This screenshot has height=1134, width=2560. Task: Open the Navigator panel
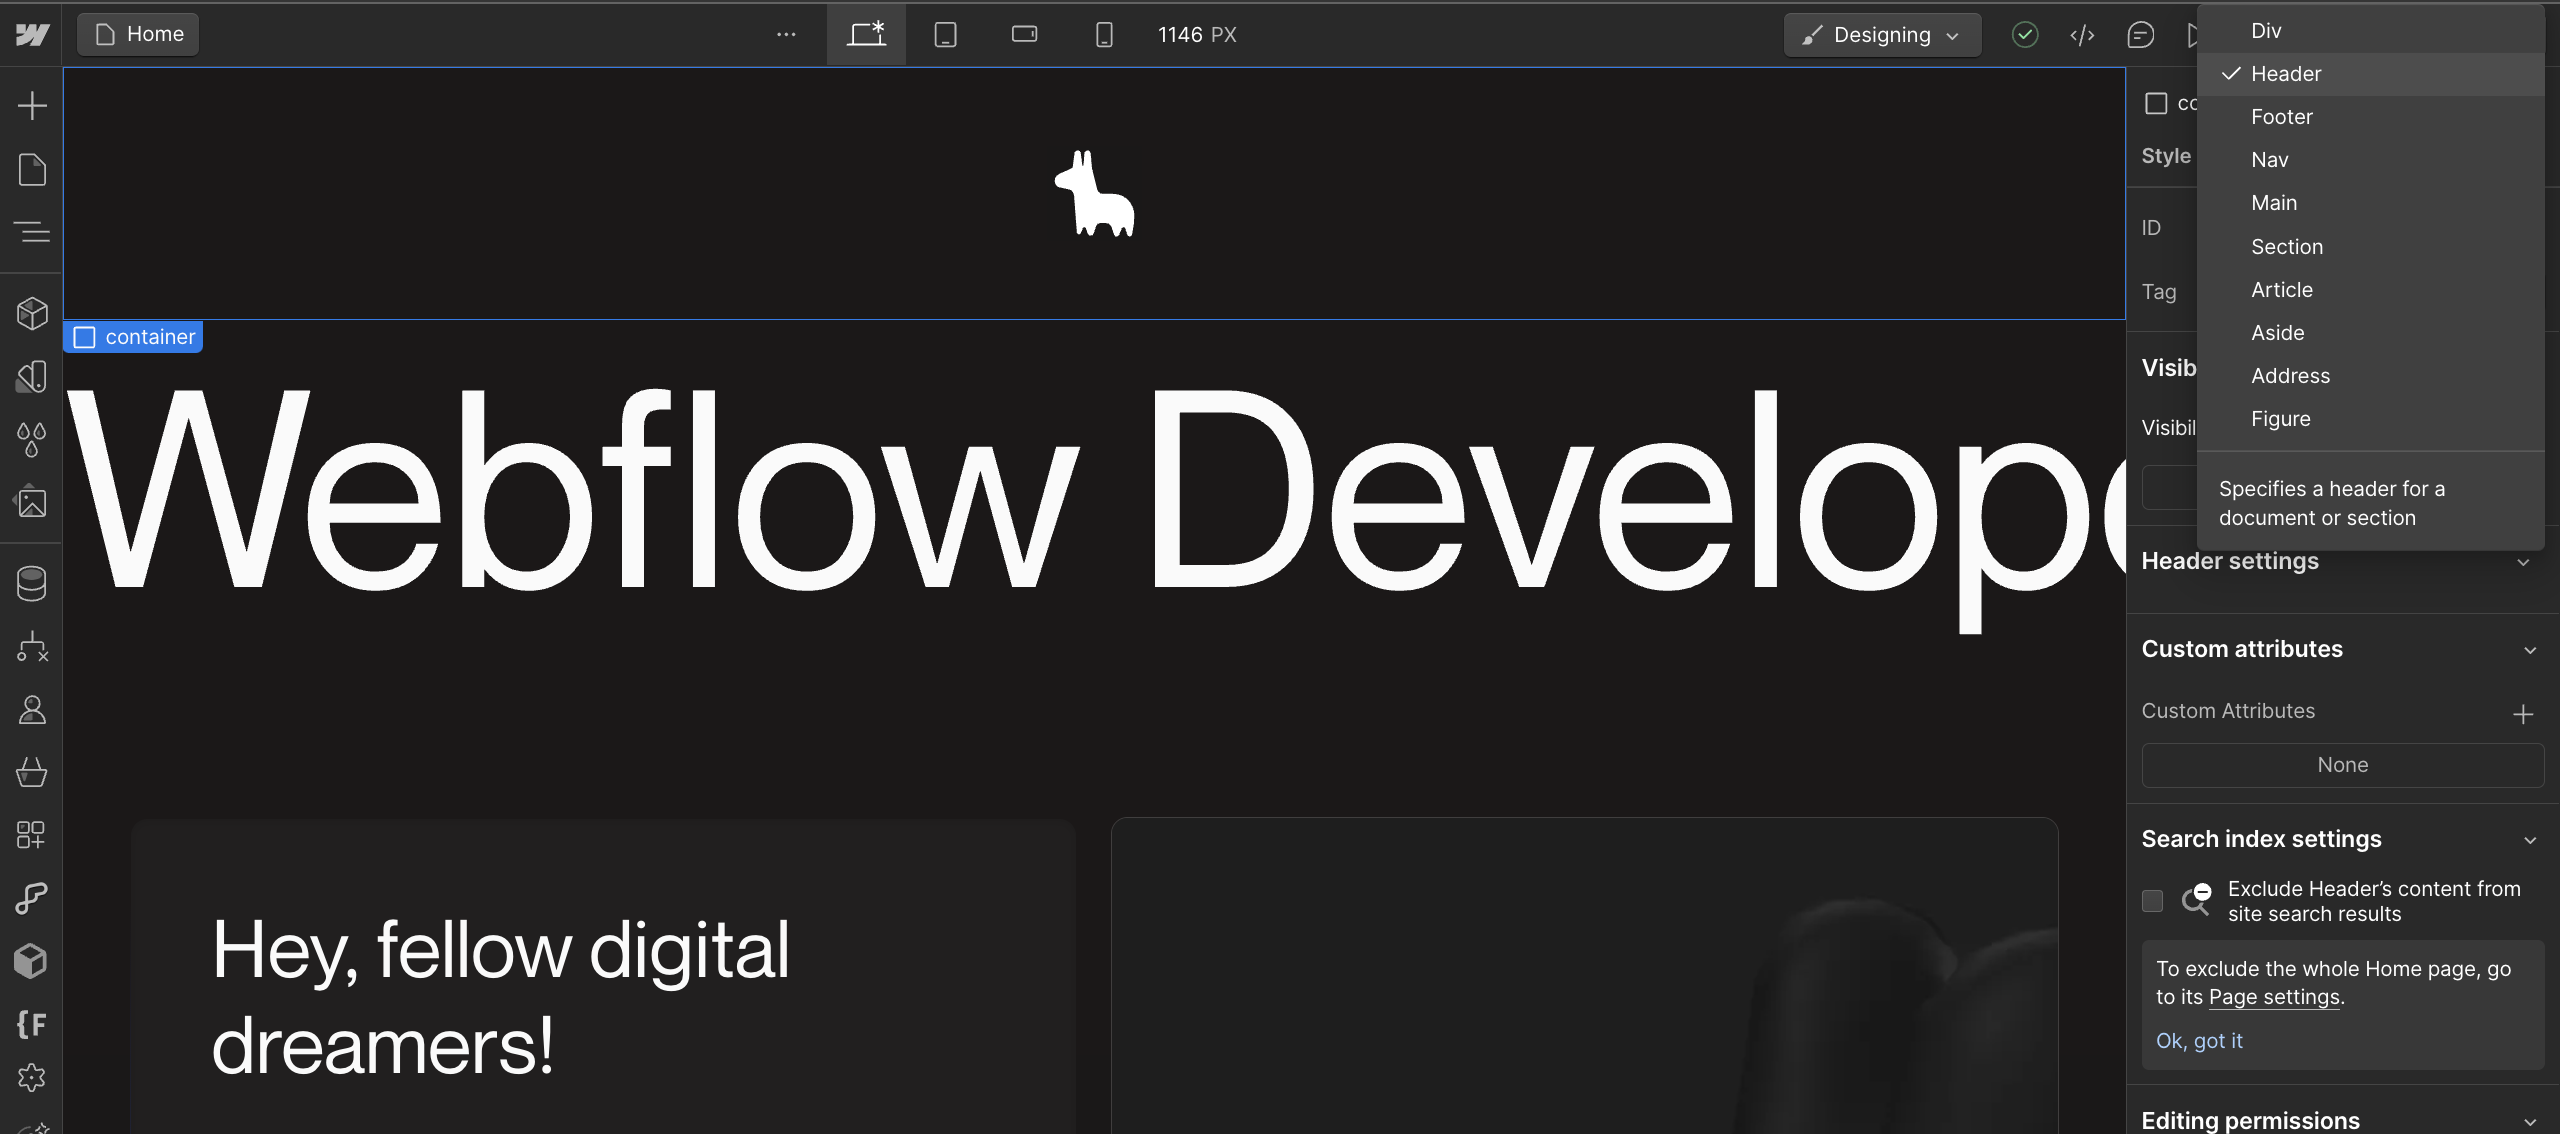(32, 232)
